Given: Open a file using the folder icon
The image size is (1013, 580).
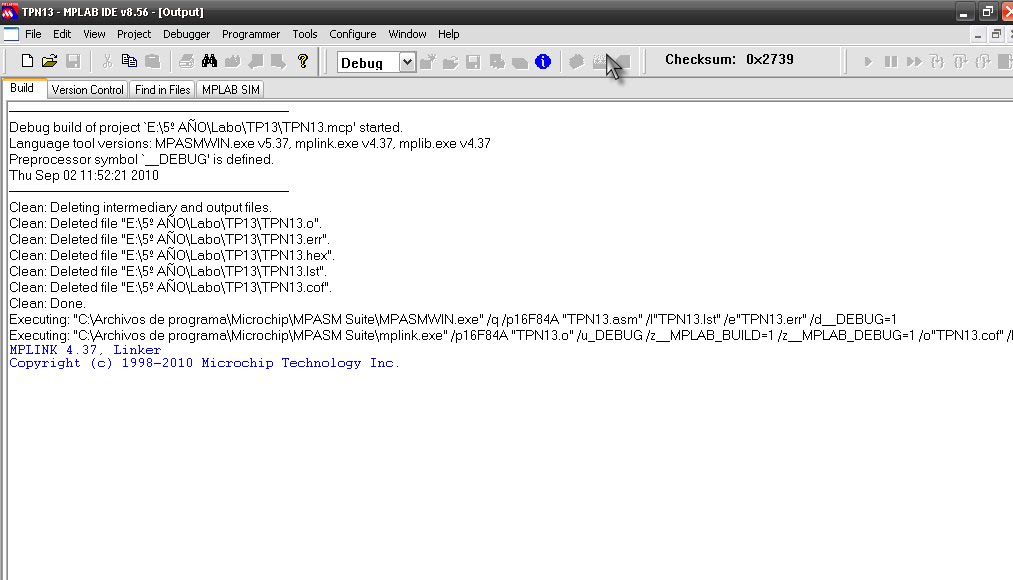Looking at the screenshot, I should pyautogui.click(x=49, y=61).
